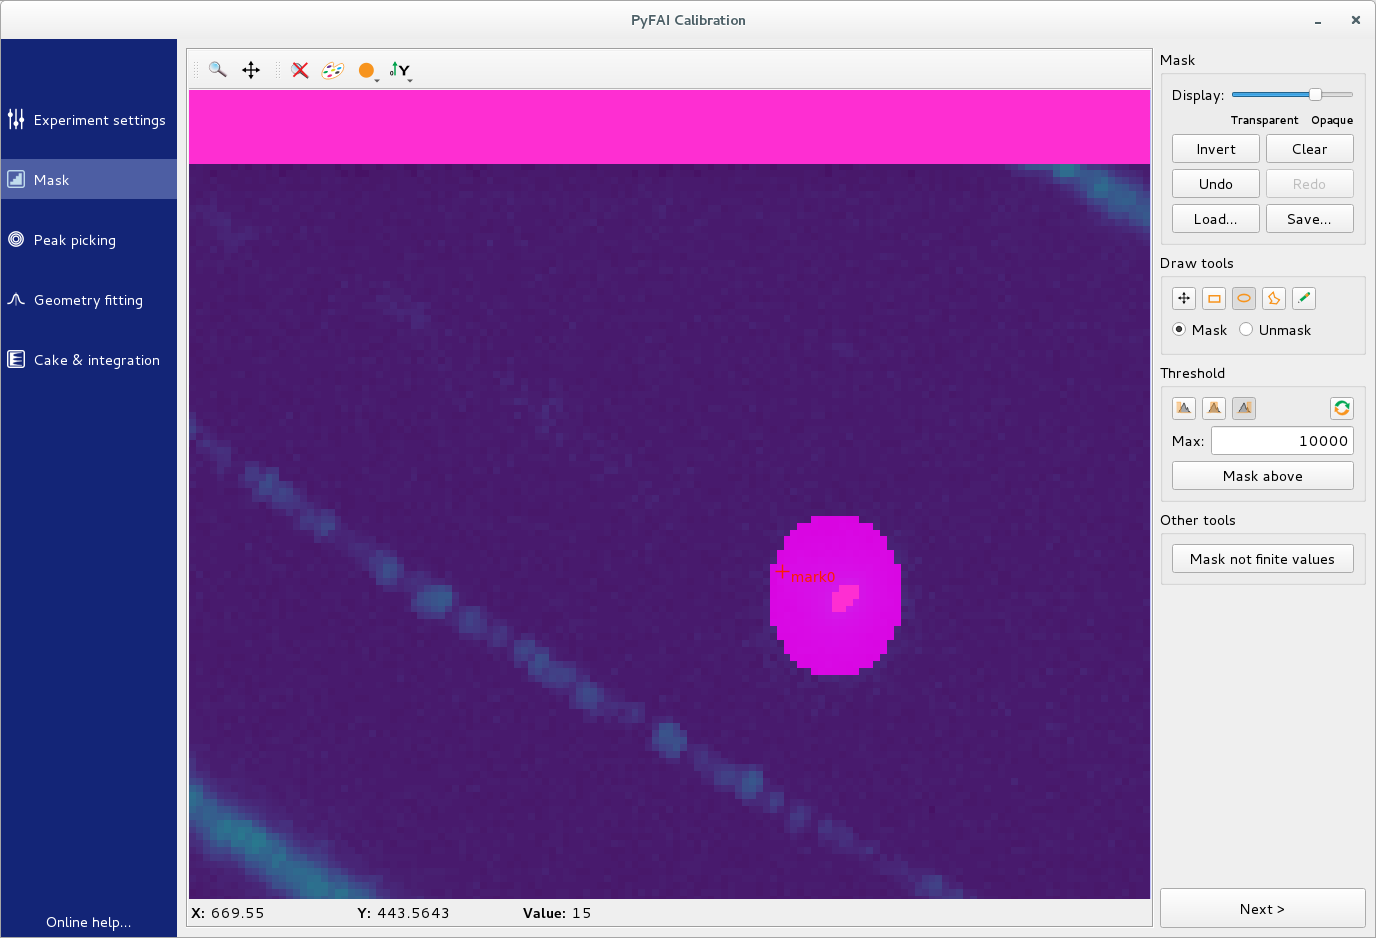Select the below-minimum threshold icon
Viewport: 1376px width, 938px height.
1184,408
